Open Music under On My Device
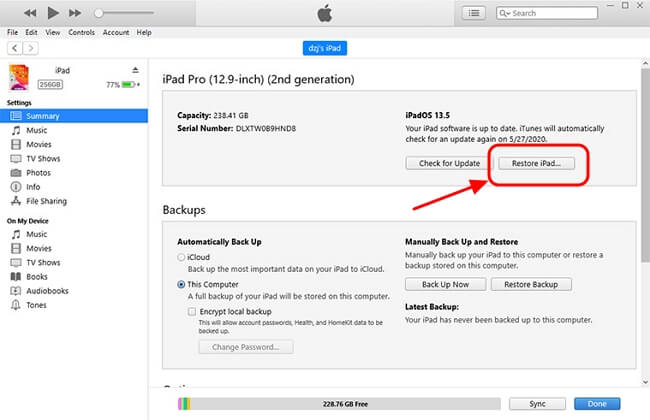This screenshot has width=650, height=420. 36,234
